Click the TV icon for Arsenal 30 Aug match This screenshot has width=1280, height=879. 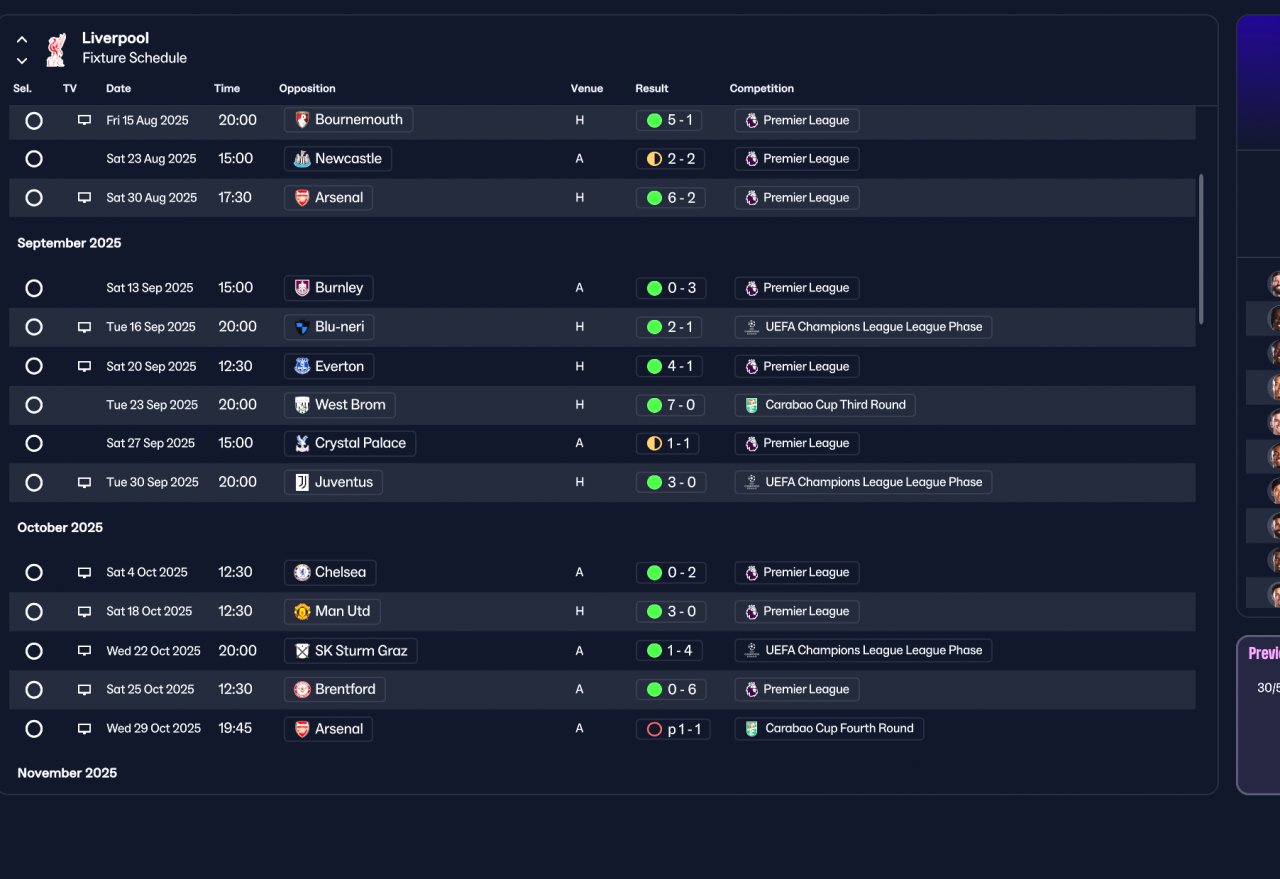(84, 198)
